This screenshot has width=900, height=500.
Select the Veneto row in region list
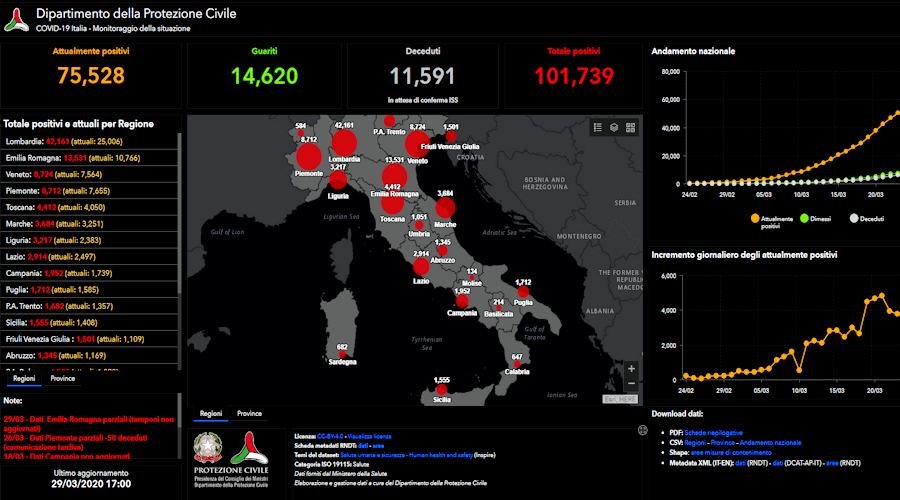tap(89, 175)
